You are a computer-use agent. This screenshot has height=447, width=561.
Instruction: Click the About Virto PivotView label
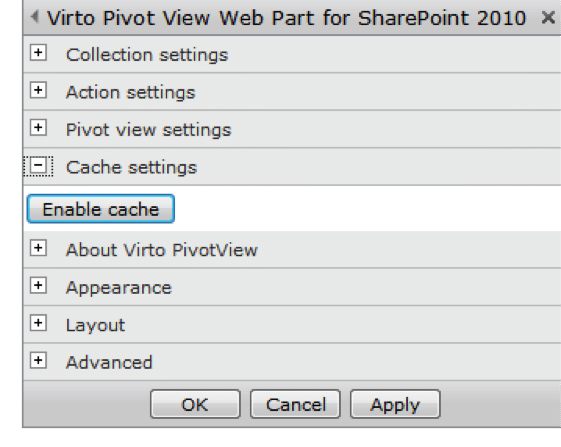point(162,250)
